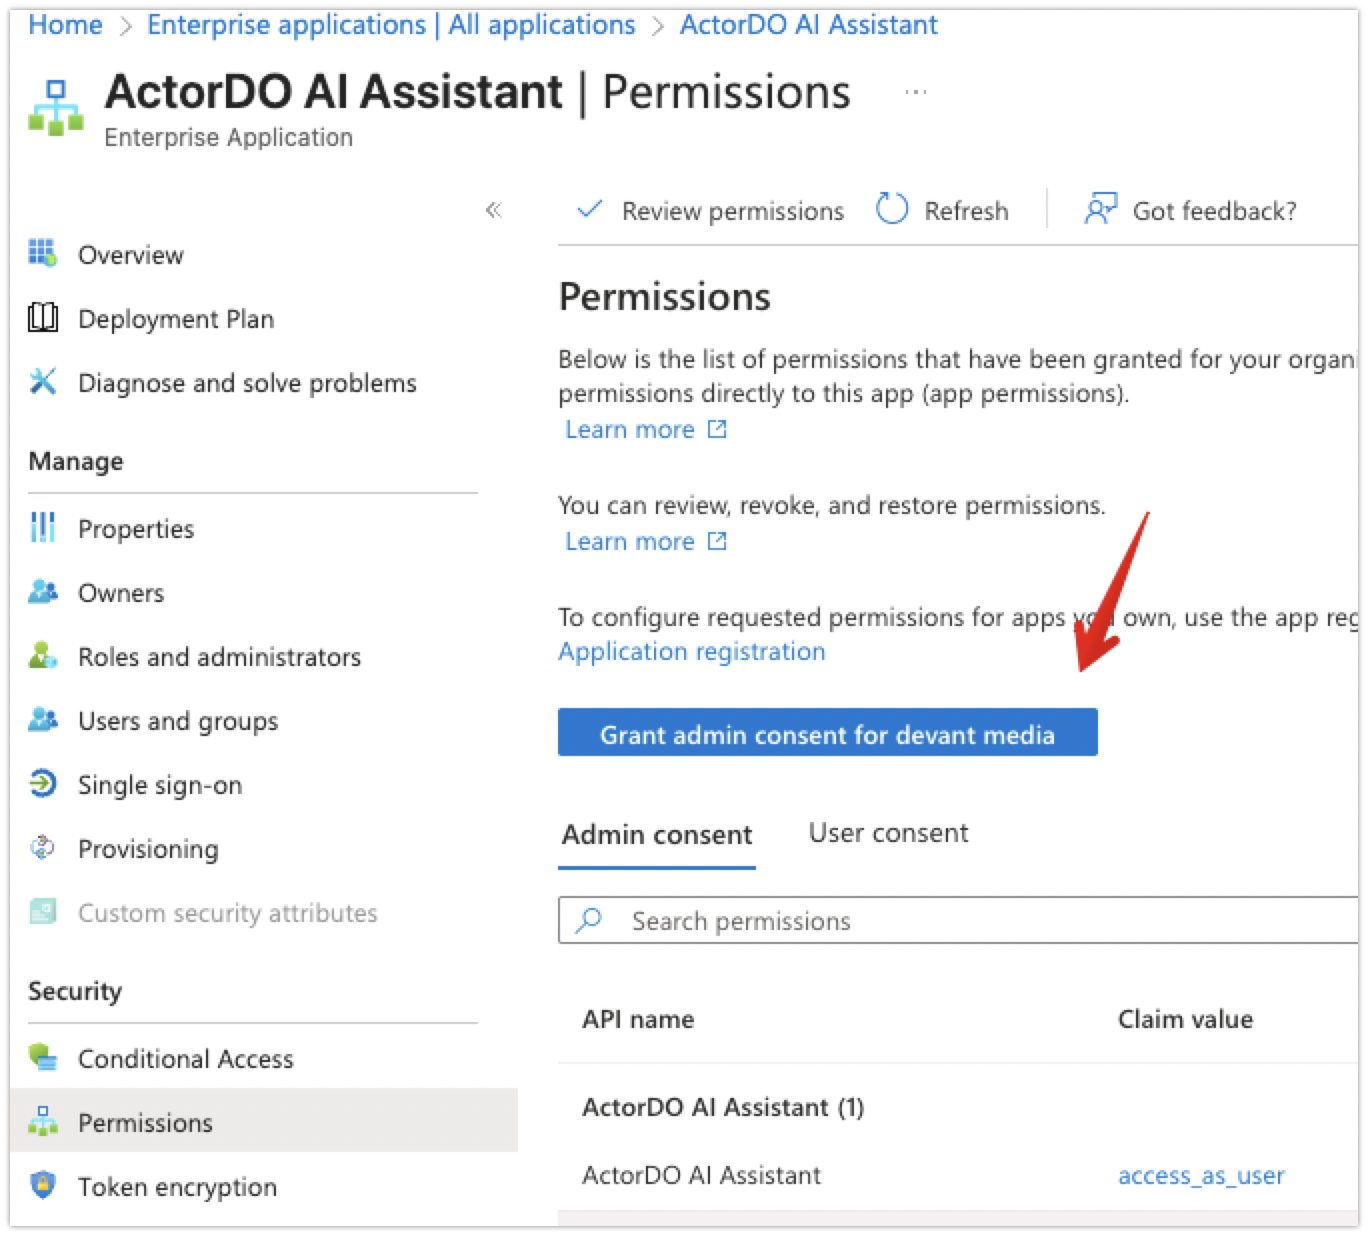Click the Refresh circular arrow icon
Screen dimensions: 1368x1236
click(x=891, y=210)
